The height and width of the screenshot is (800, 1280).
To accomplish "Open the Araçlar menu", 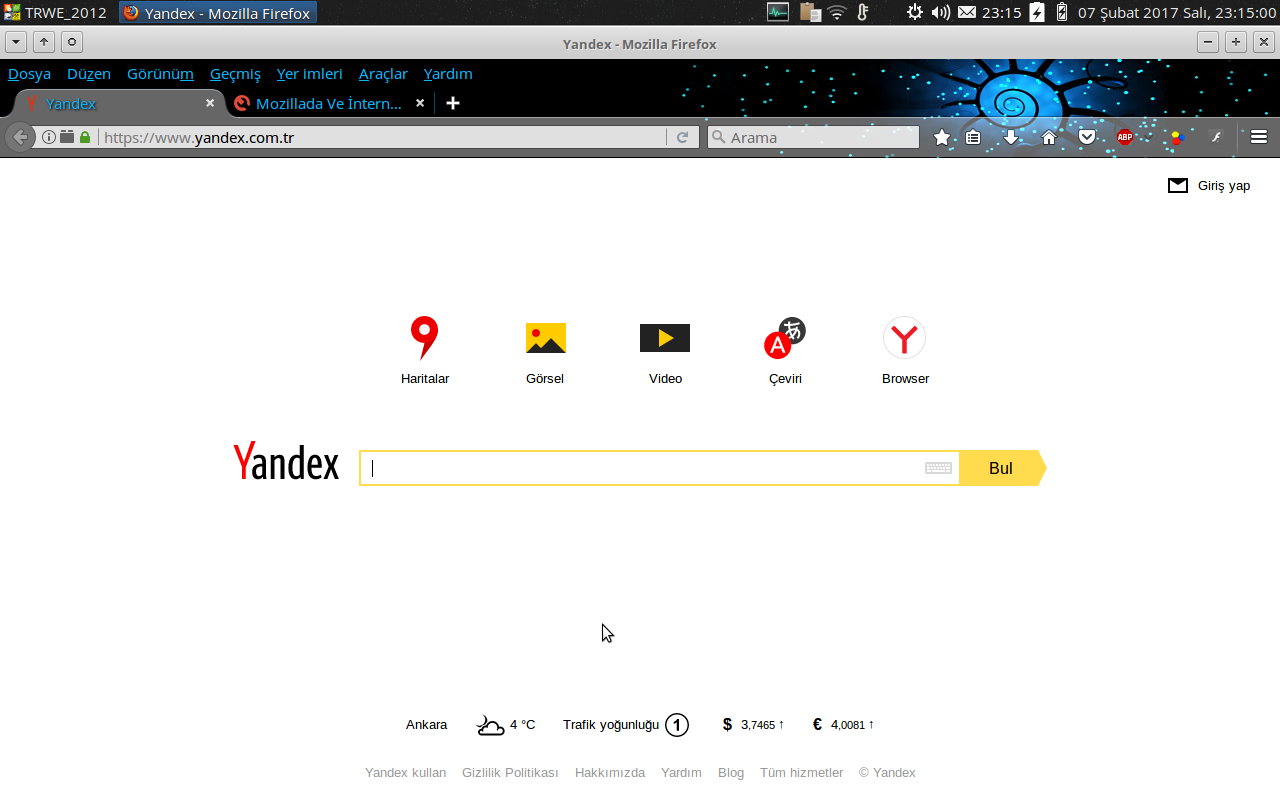I will 383,74.
